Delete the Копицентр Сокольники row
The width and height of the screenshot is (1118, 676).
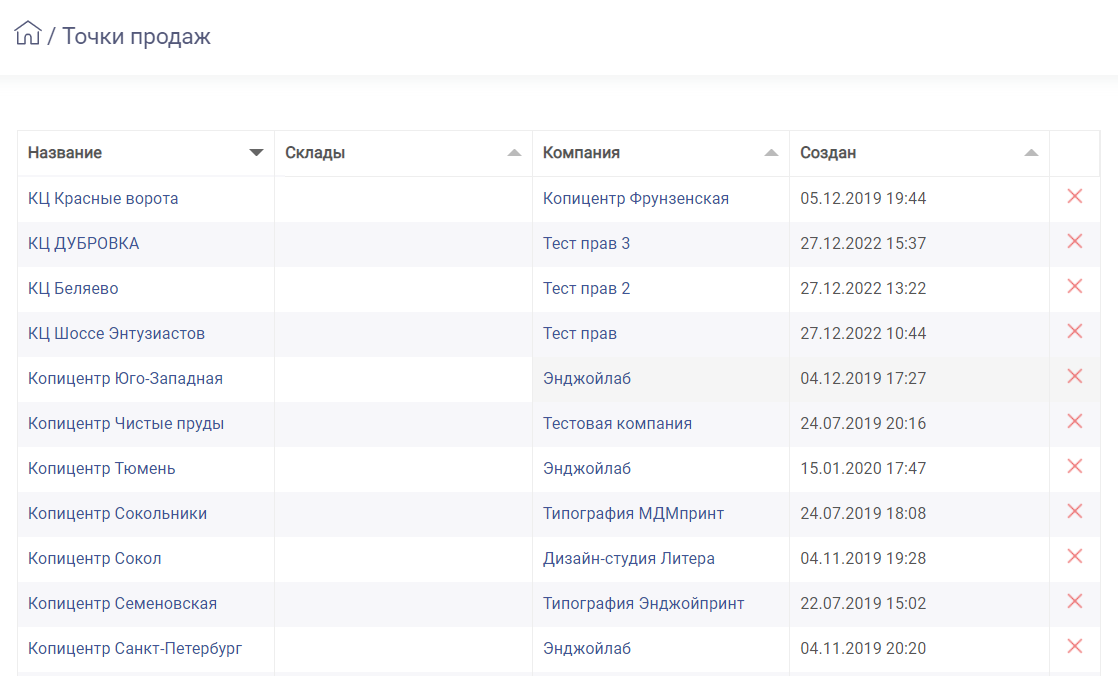point(1075,511)
